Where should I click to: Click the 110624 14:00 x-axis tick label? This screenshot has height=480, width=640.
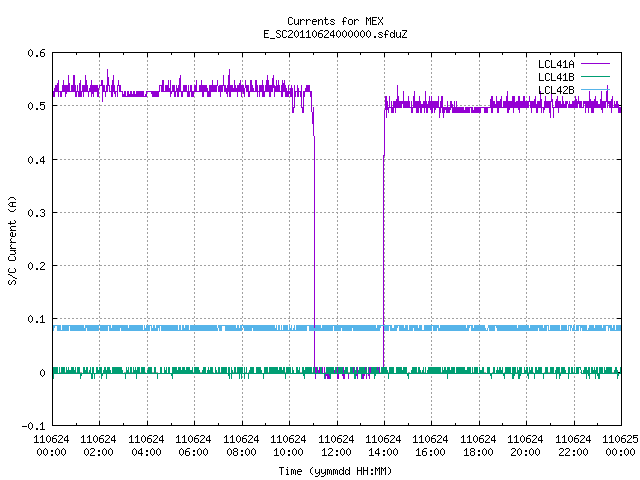coord(384,446)
